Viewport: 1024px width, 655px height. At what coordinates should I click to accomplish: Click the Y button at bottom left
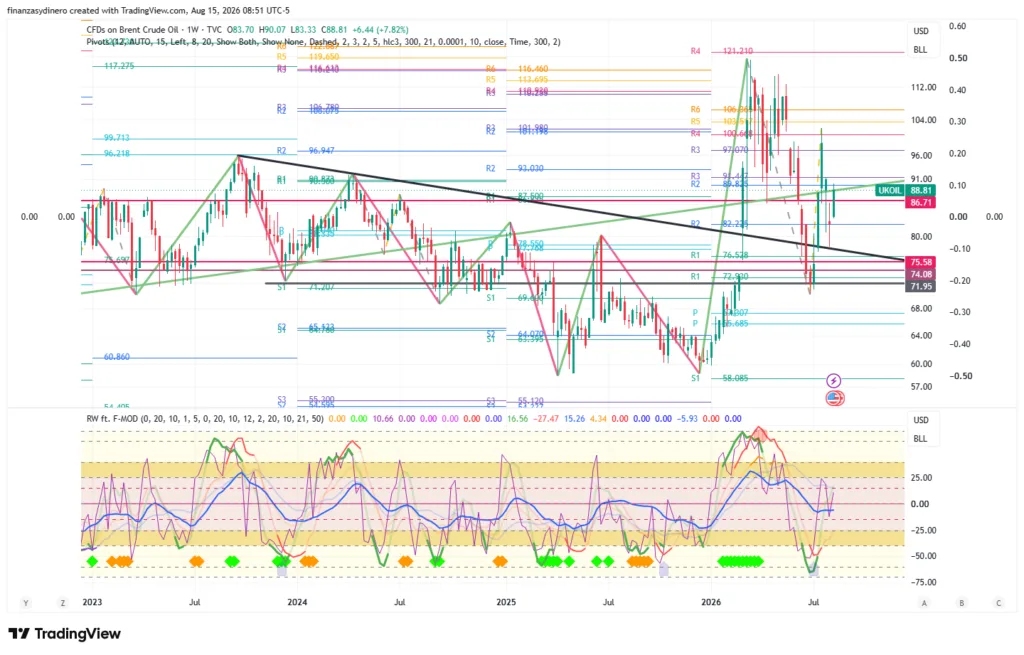[26, 603]
